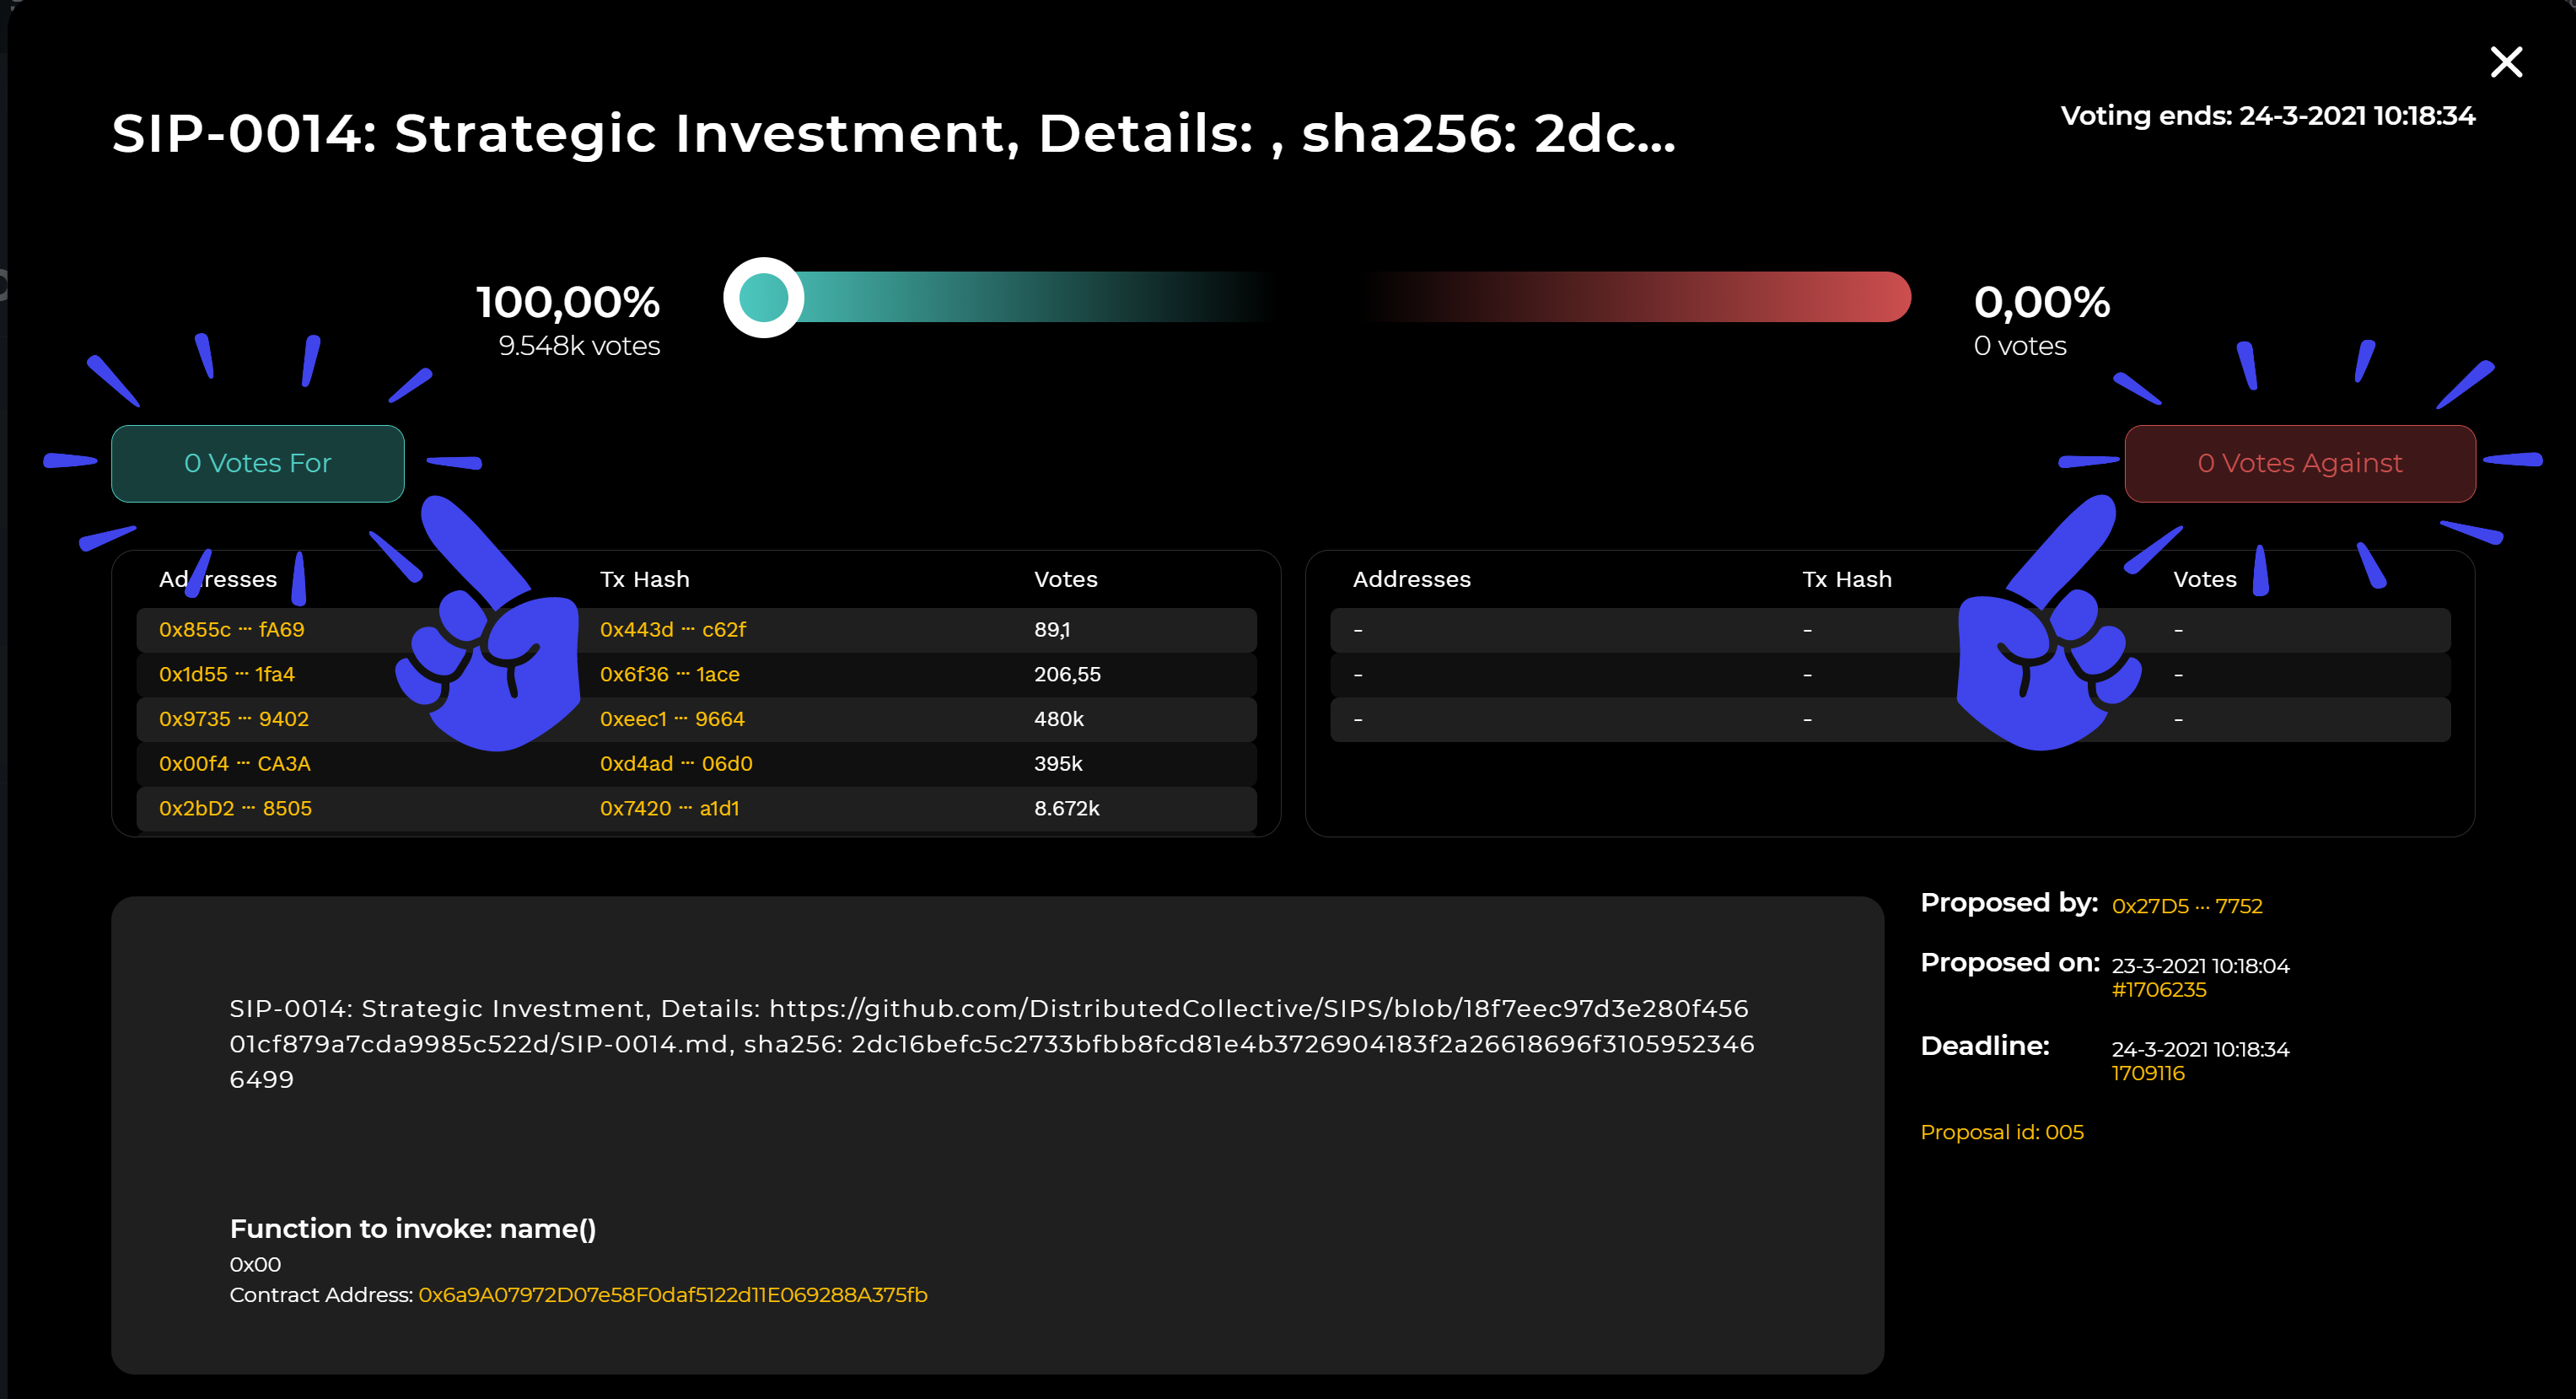Click the 0x00 calldata value

(x=256, y=1265)
